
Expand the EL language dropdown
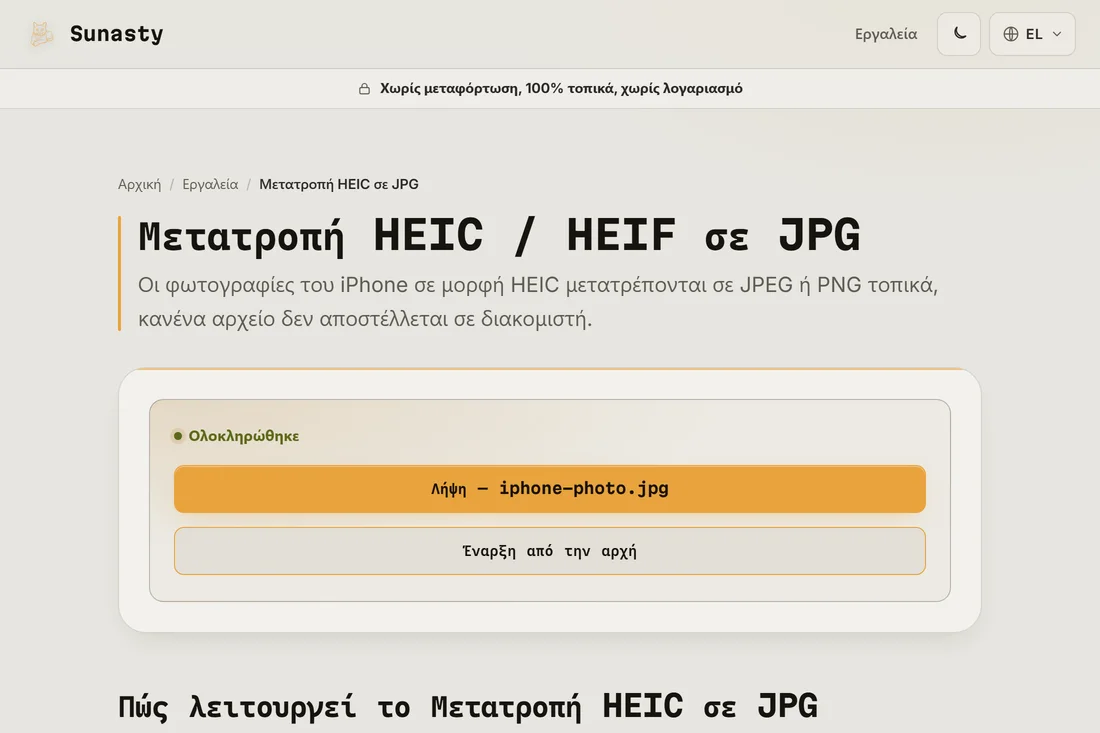pos(1032,34)
